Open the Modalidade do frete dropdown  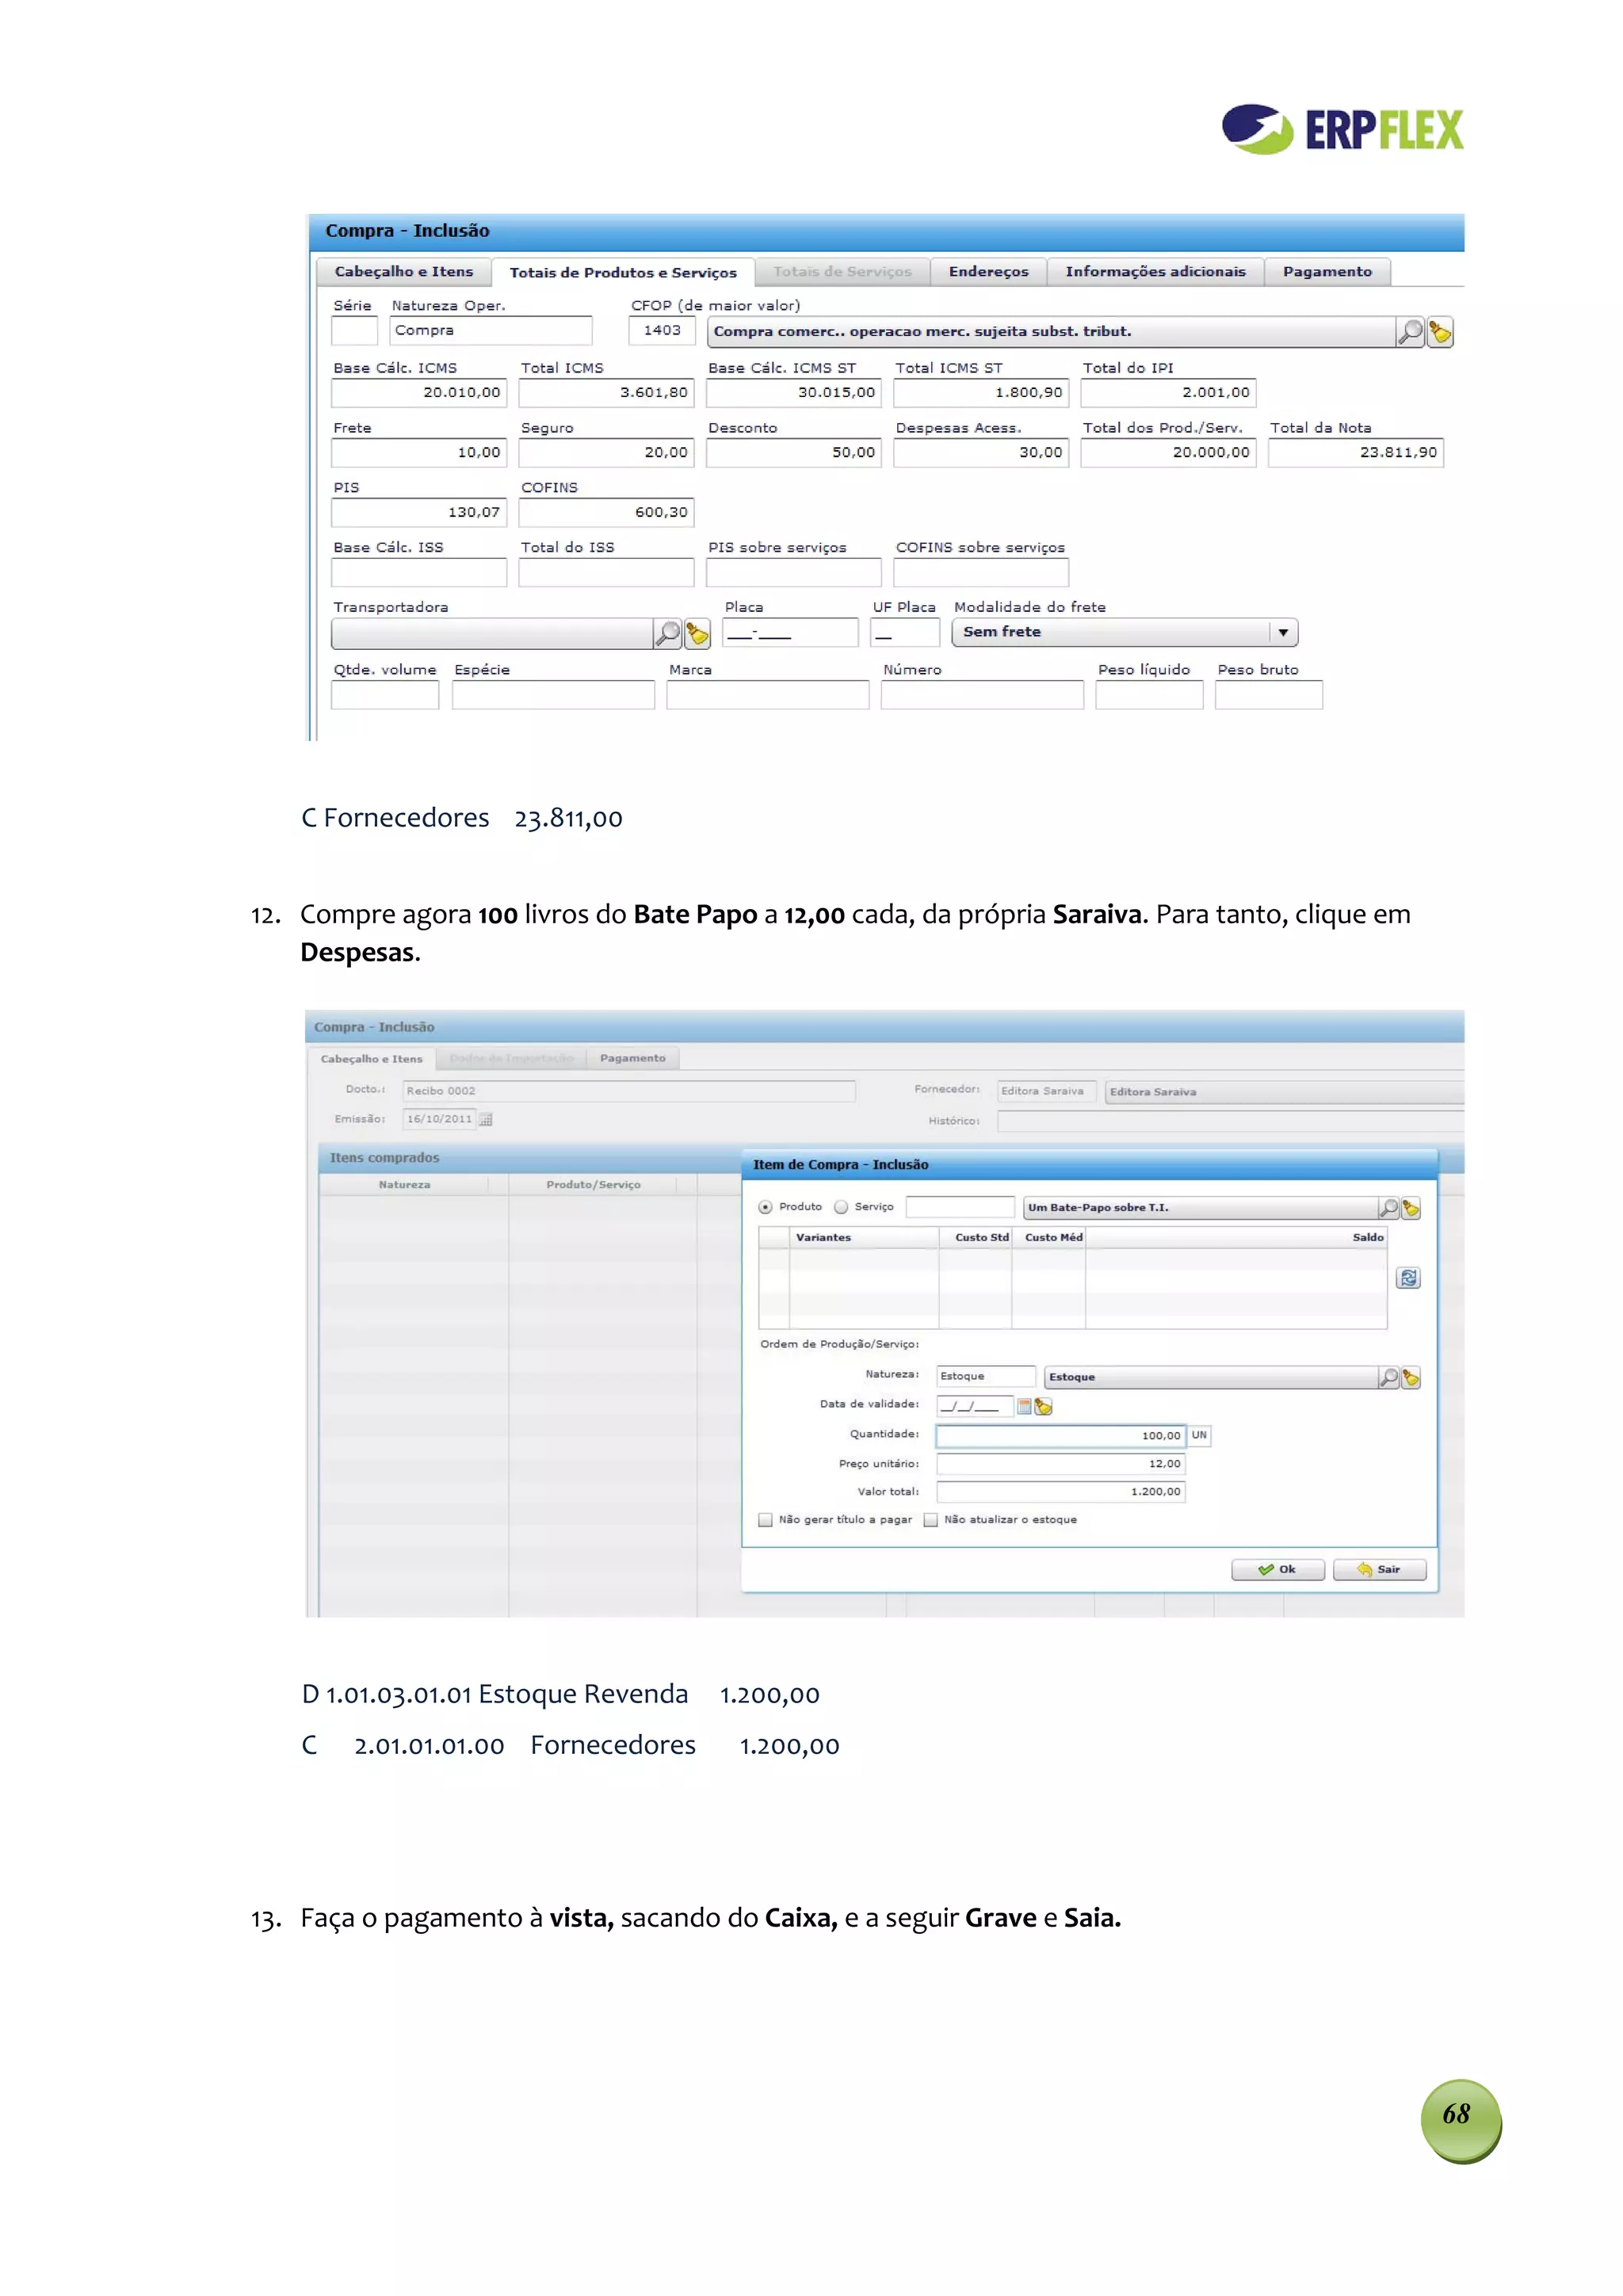tap(1283, 633)
